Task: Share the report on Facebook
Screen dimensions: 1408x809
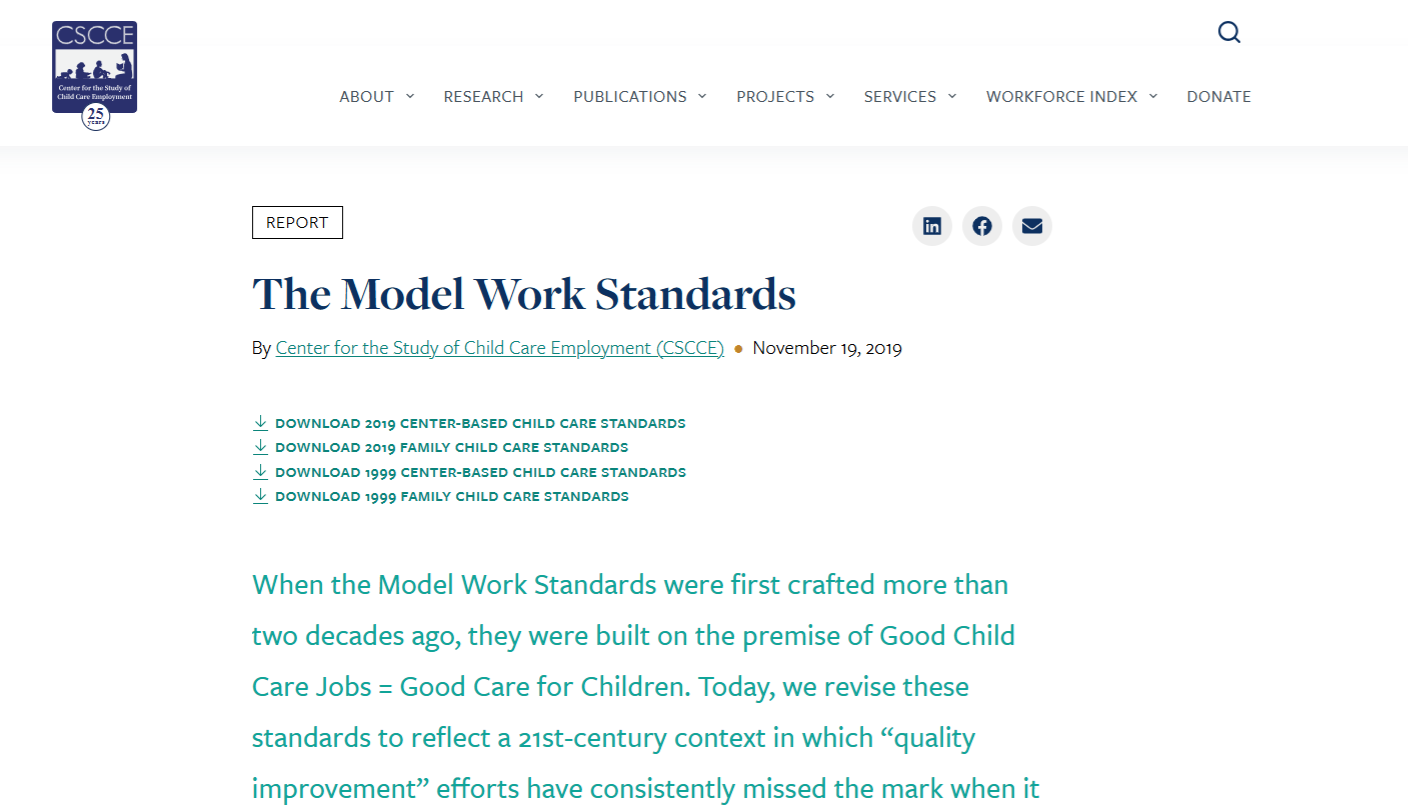Action: tap(982, 226)
